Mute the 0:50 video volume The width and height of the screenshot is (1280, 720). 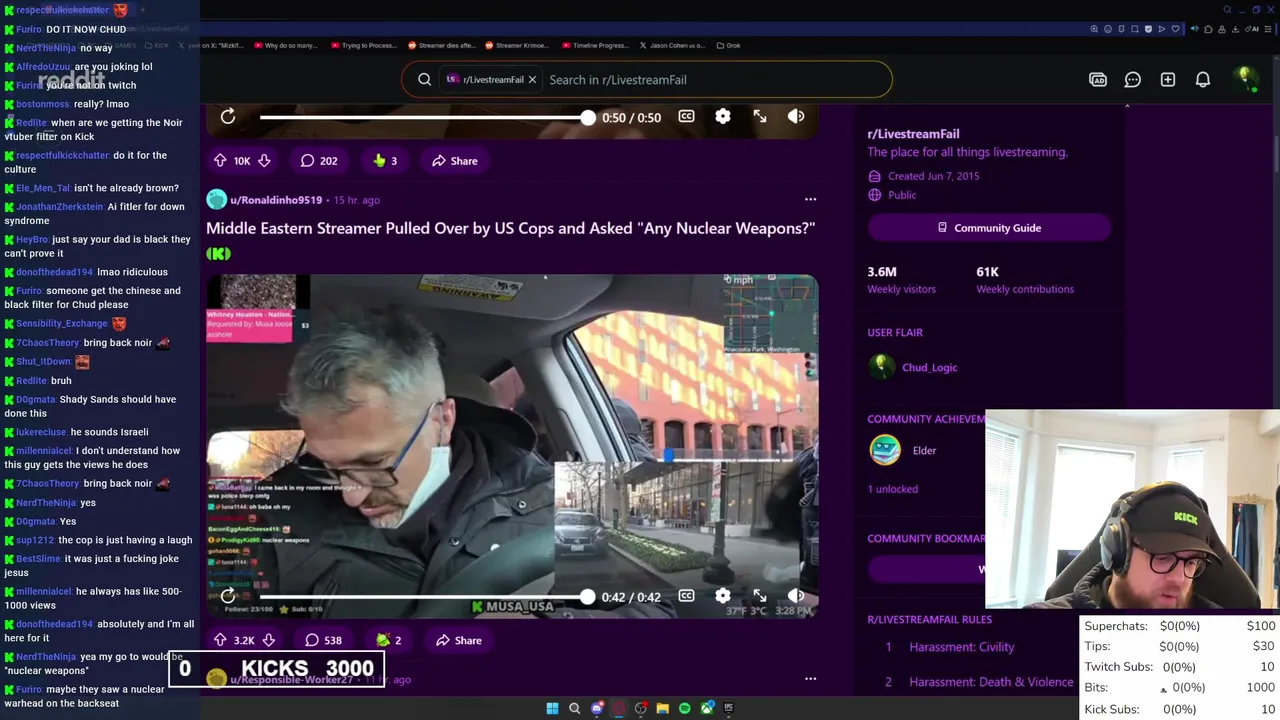point(796,117)
